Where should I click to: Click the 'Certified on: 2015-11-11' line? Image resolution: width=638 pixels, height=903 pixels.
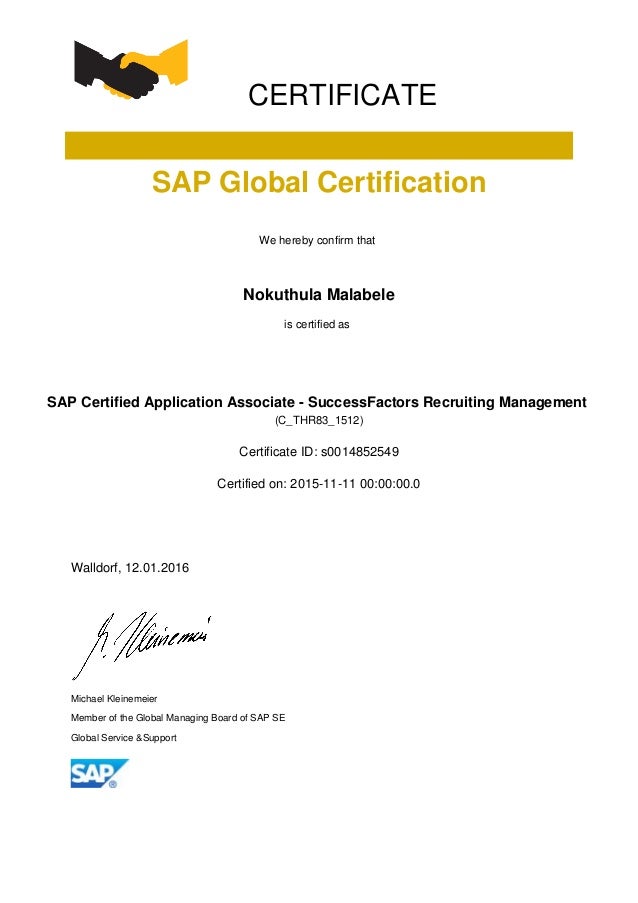pos(318,484)
